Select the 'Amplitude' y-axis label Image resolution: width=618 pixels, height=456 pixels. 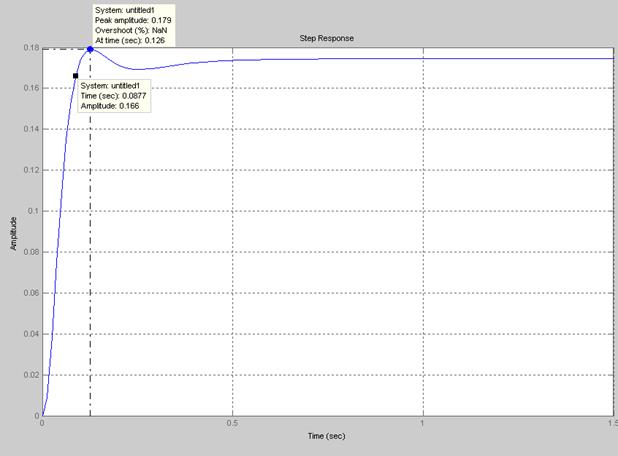(14, 233)
